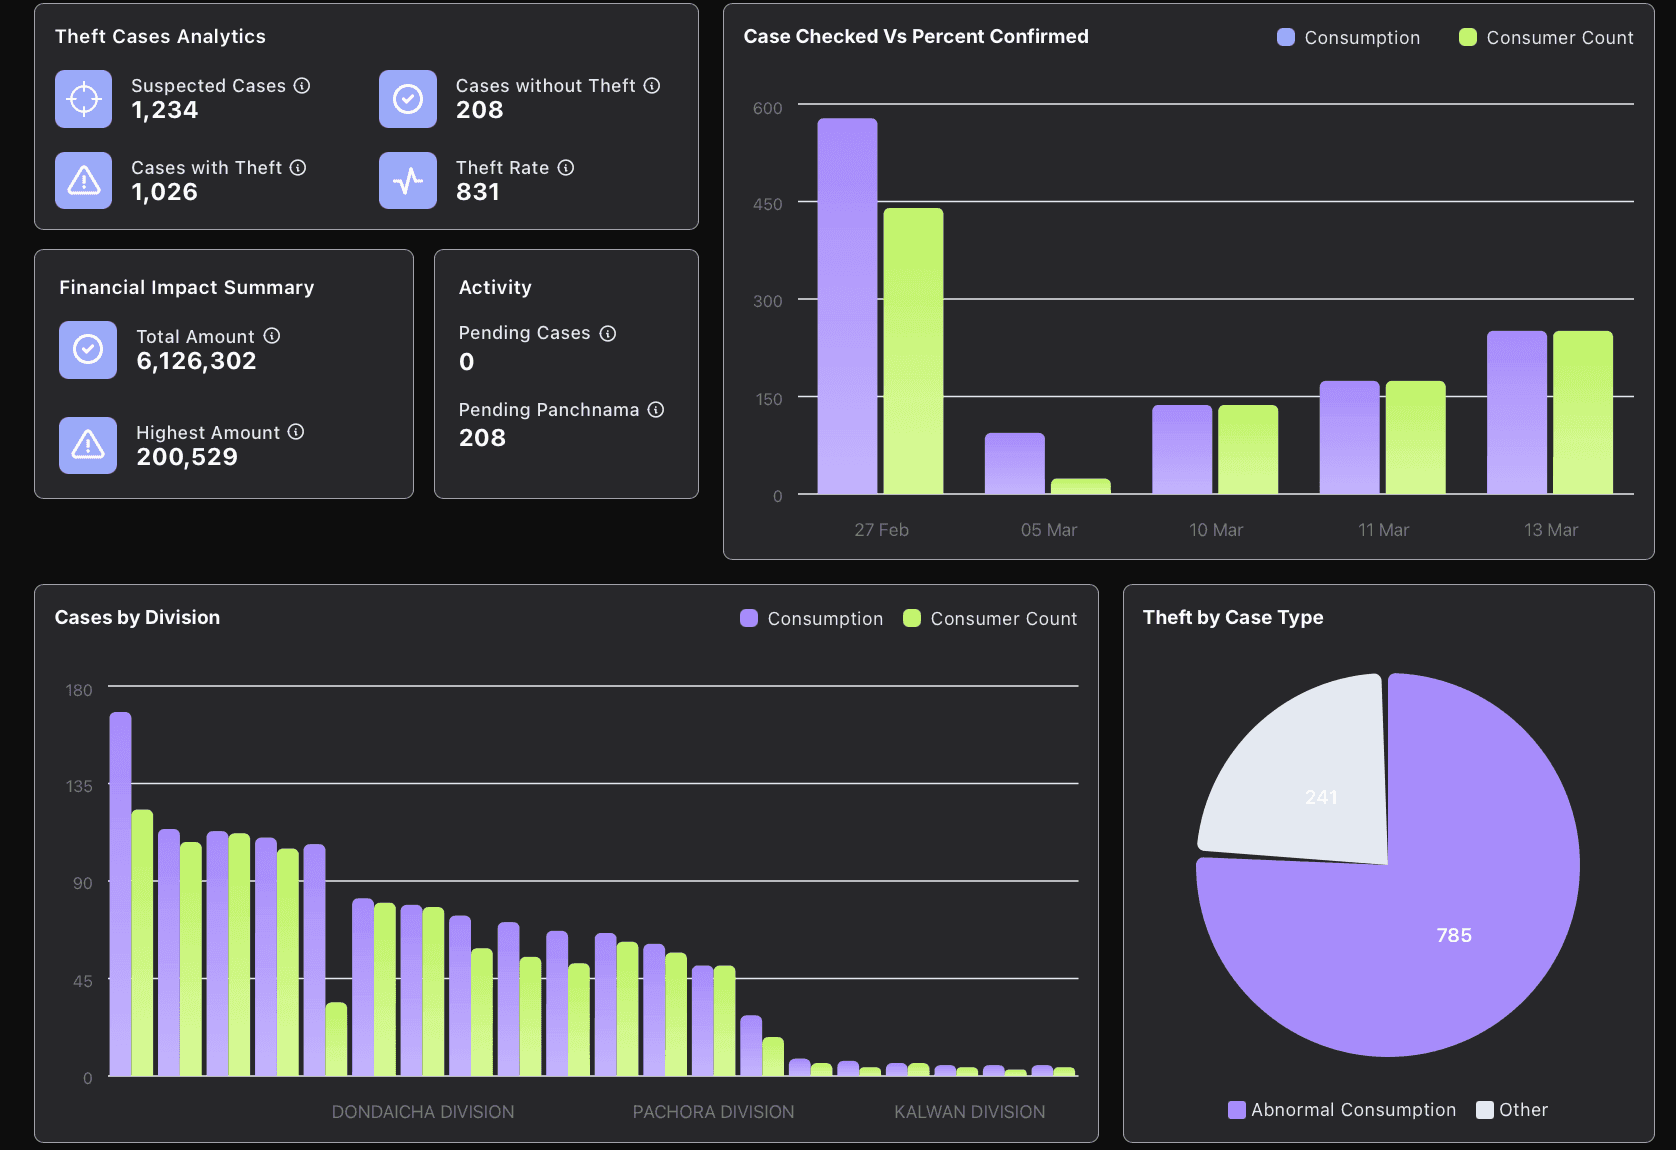Show info icon next to Theft Rate
Viewport: 1676px width, 1150px height.
(x=566, y=168)
